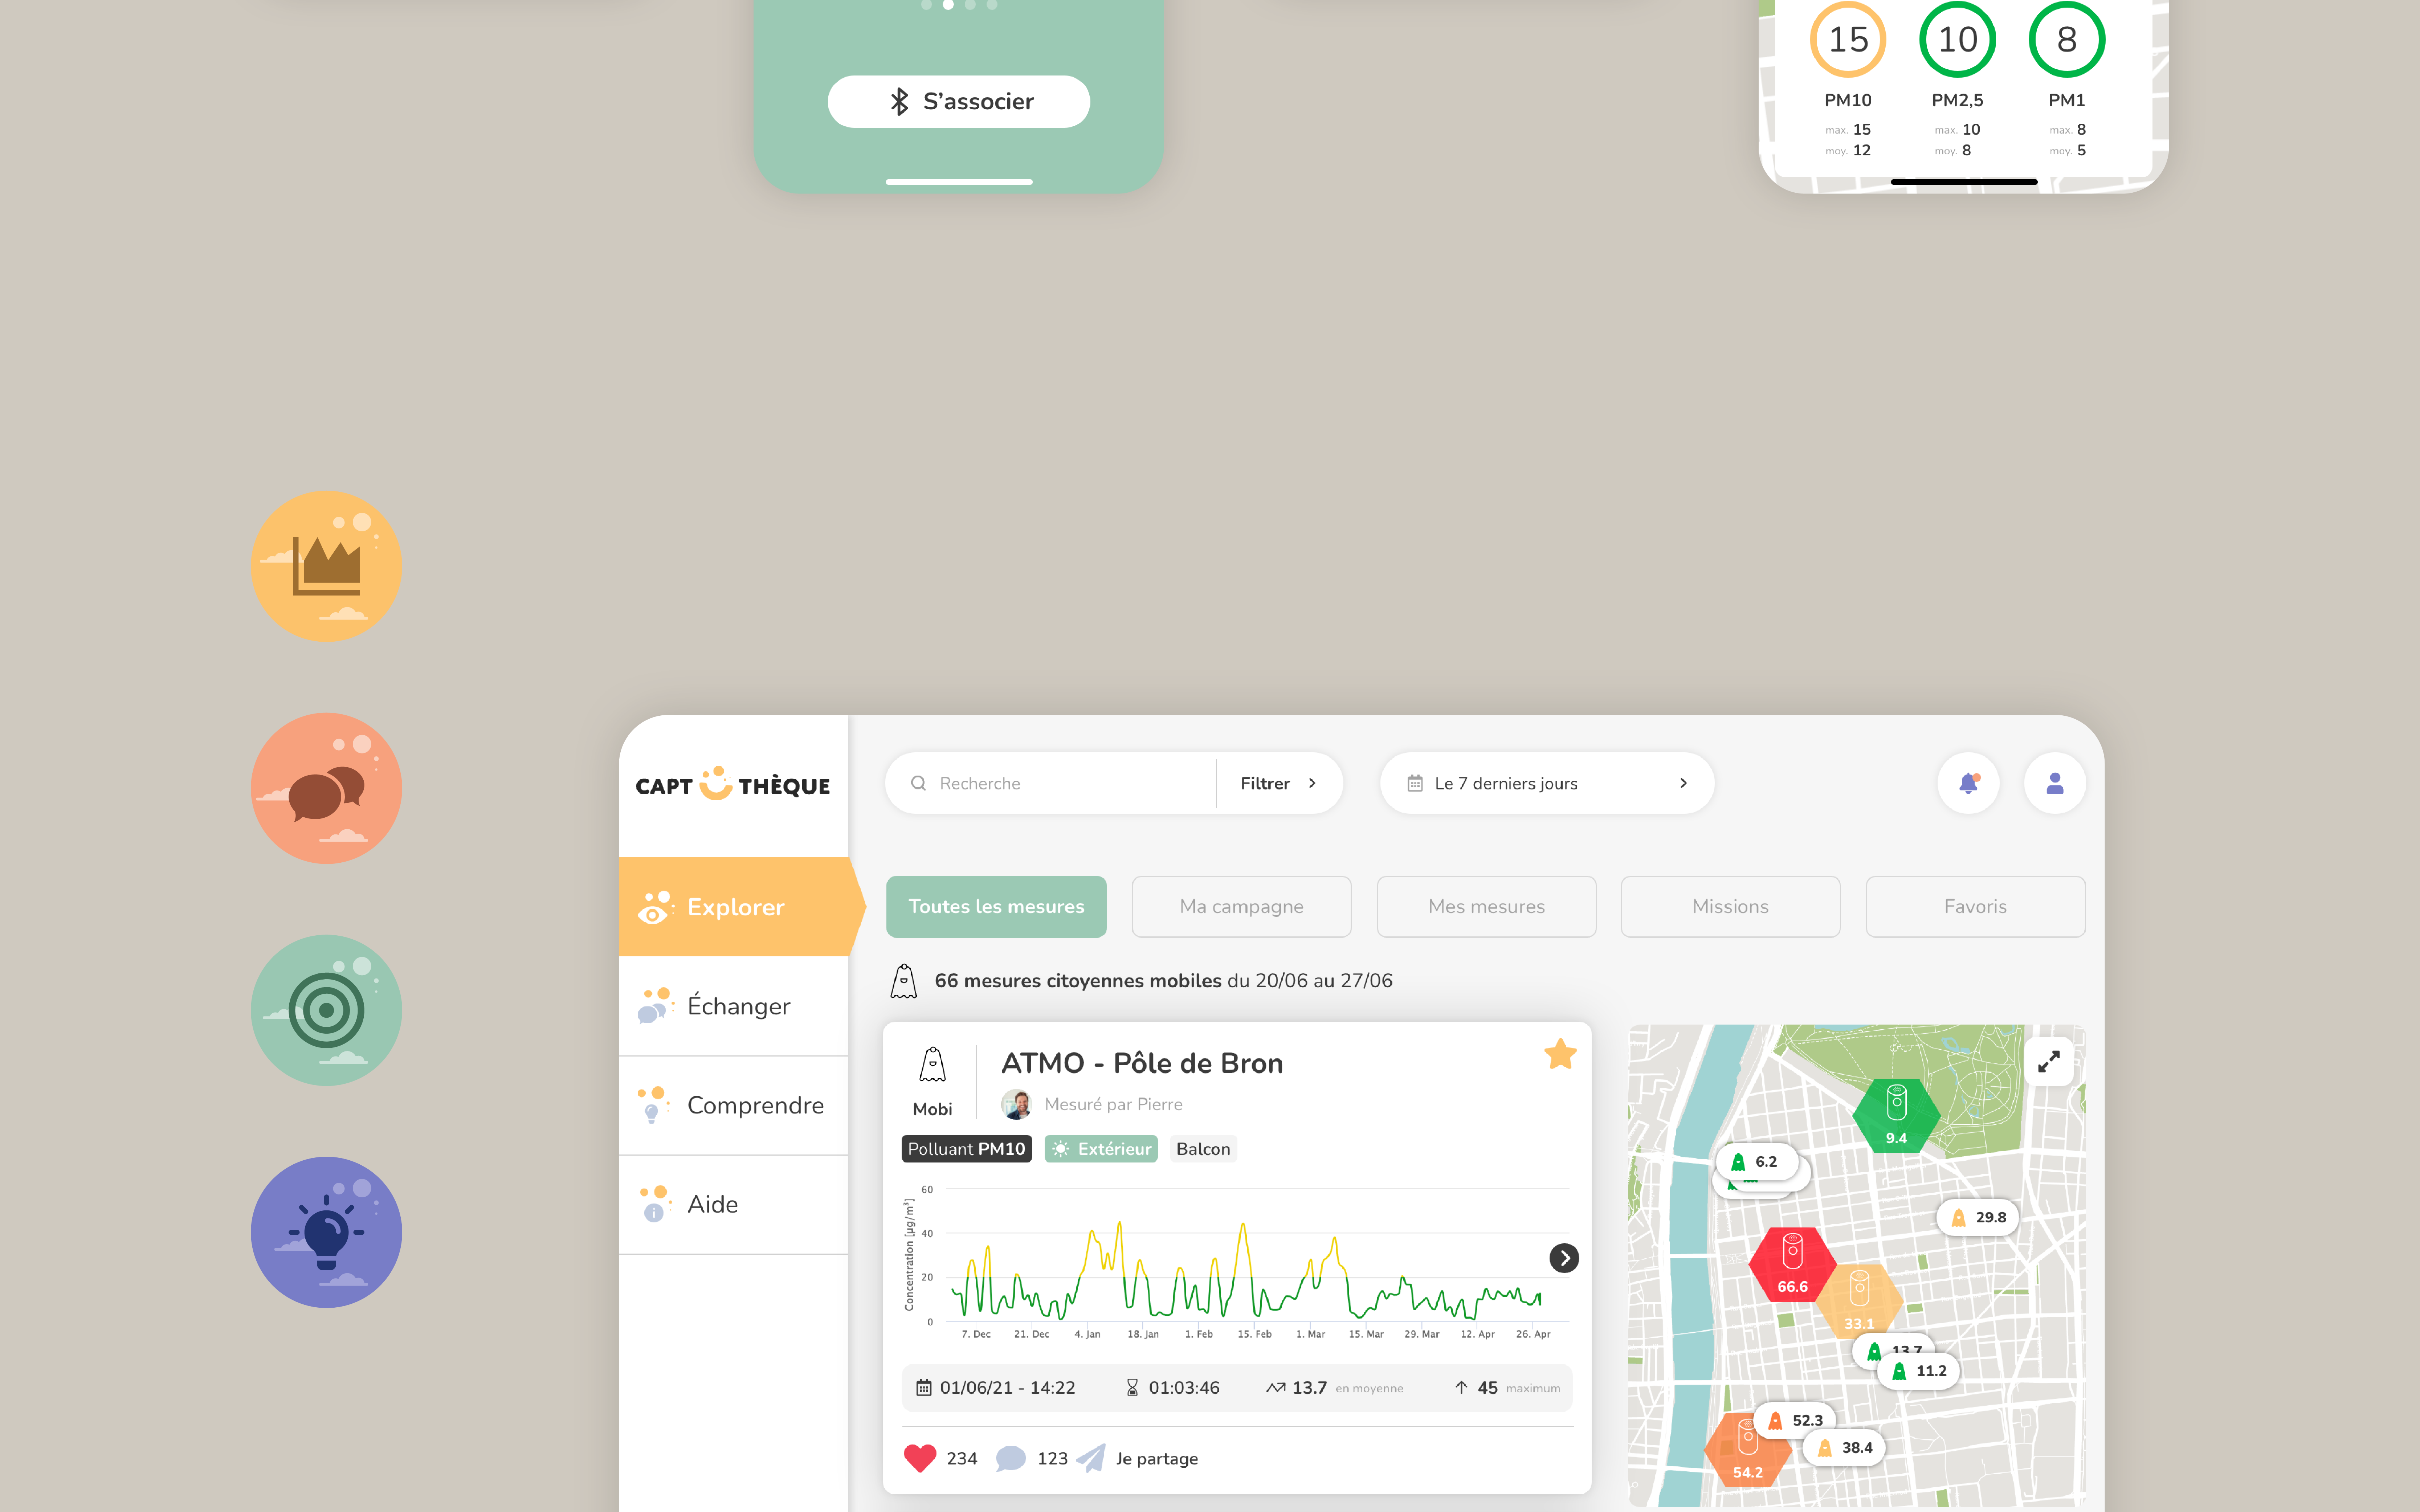Click the Bluetooth icon in S'associer
Image resolution: width=2420 pixels, height=1512 pixels.
pos(899,101)
